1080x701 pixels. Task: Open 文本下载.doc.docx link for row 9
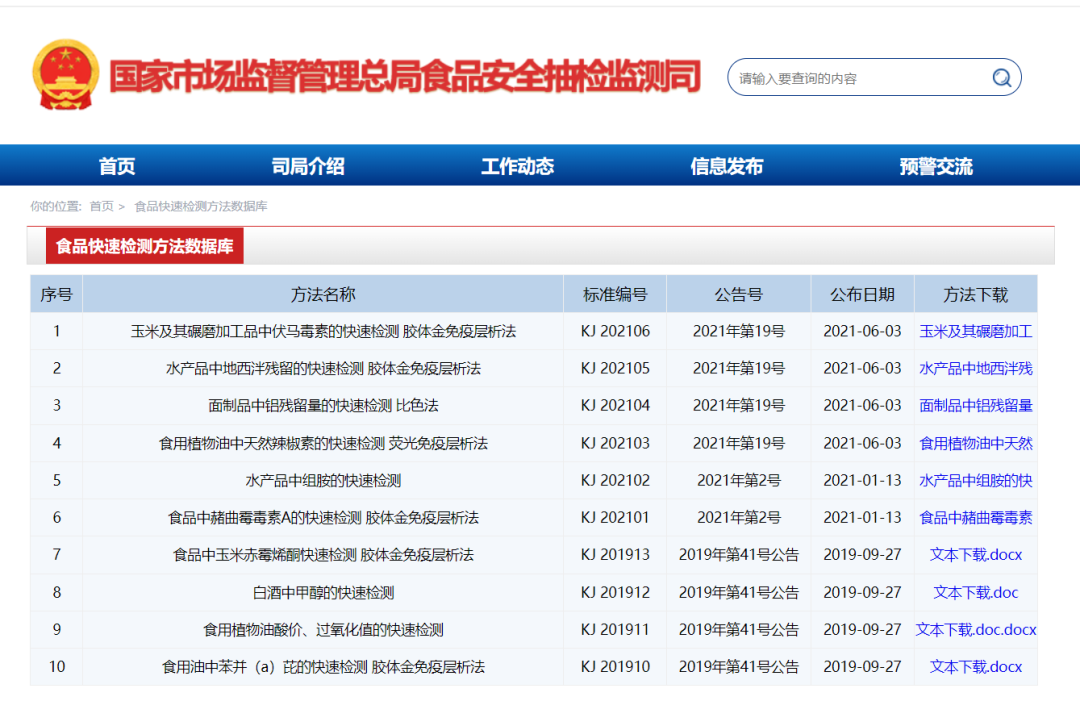(x=975, y=630)
